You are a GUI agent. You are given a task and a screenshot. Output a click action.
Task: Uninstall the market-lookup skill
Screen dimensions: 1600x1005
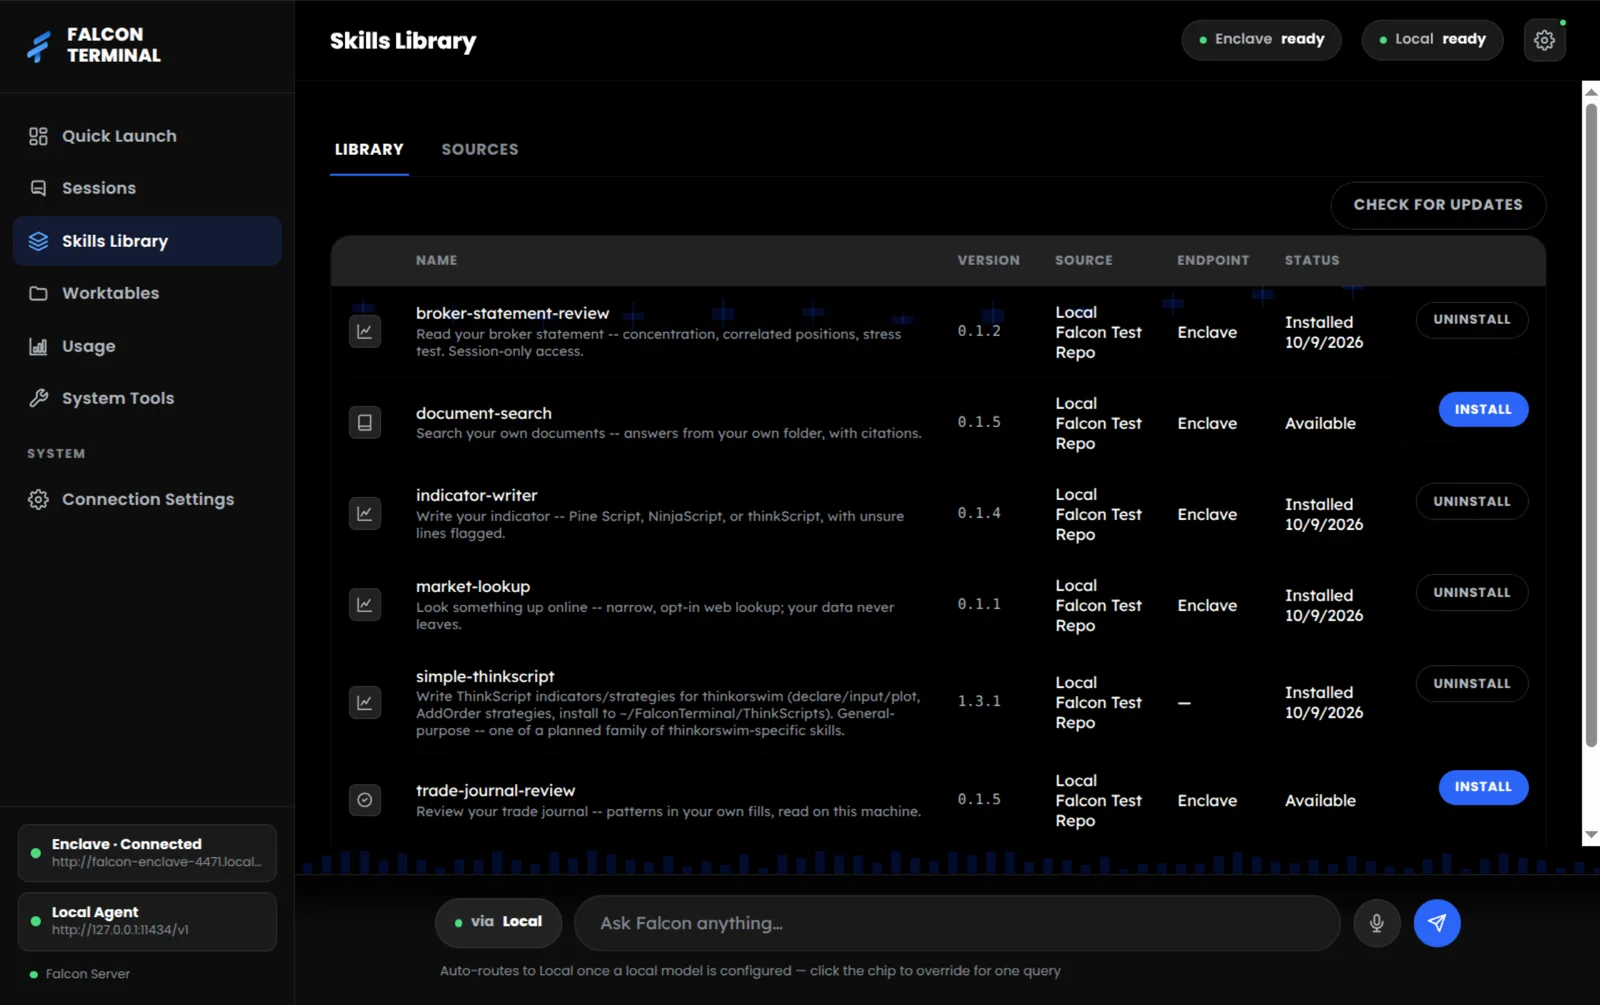tap(1472, 592)
